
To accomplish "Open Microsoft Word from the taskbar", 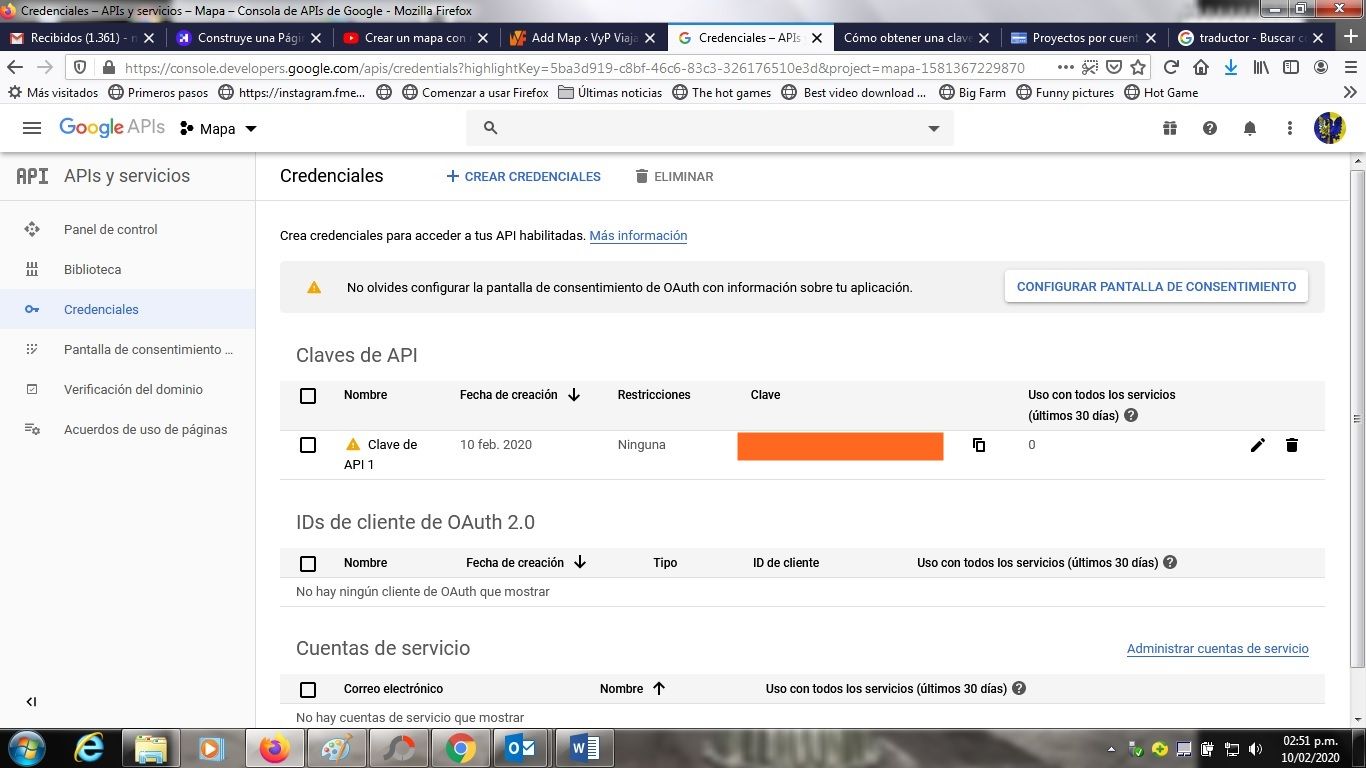I will pyautogui.click(x=585, y=748).
